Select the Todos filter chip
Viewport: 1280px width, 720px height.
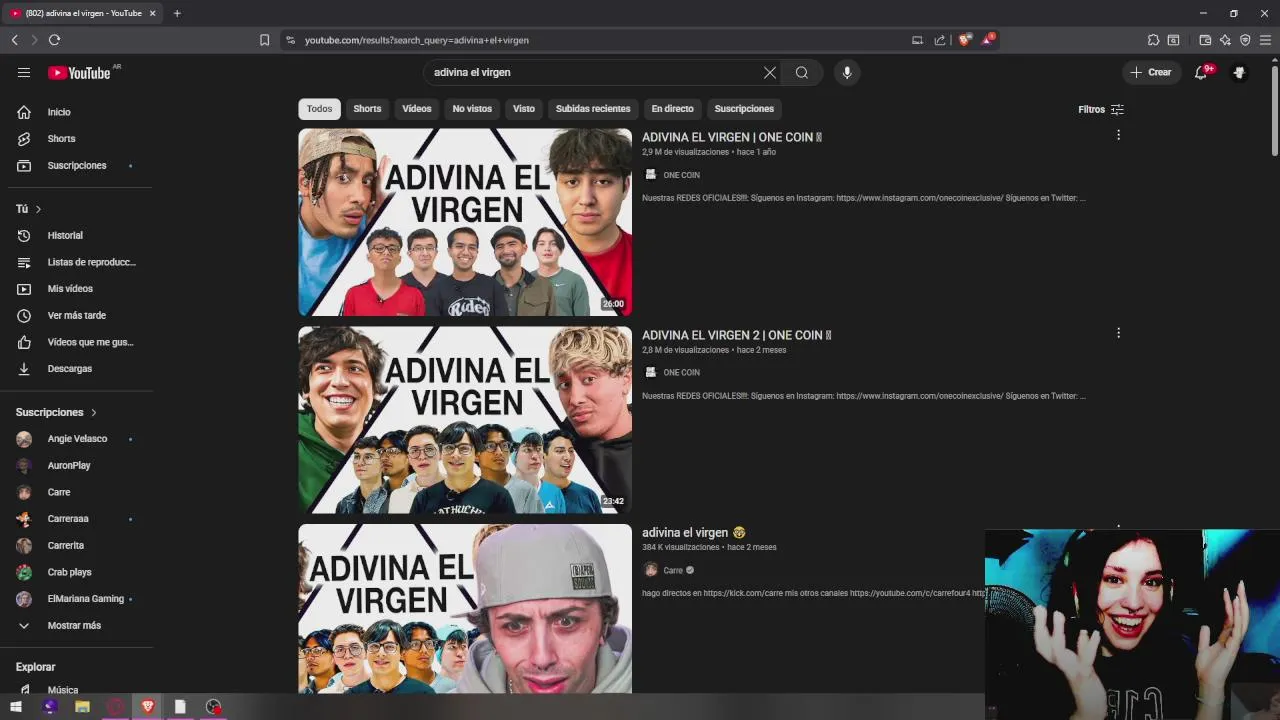319,109
